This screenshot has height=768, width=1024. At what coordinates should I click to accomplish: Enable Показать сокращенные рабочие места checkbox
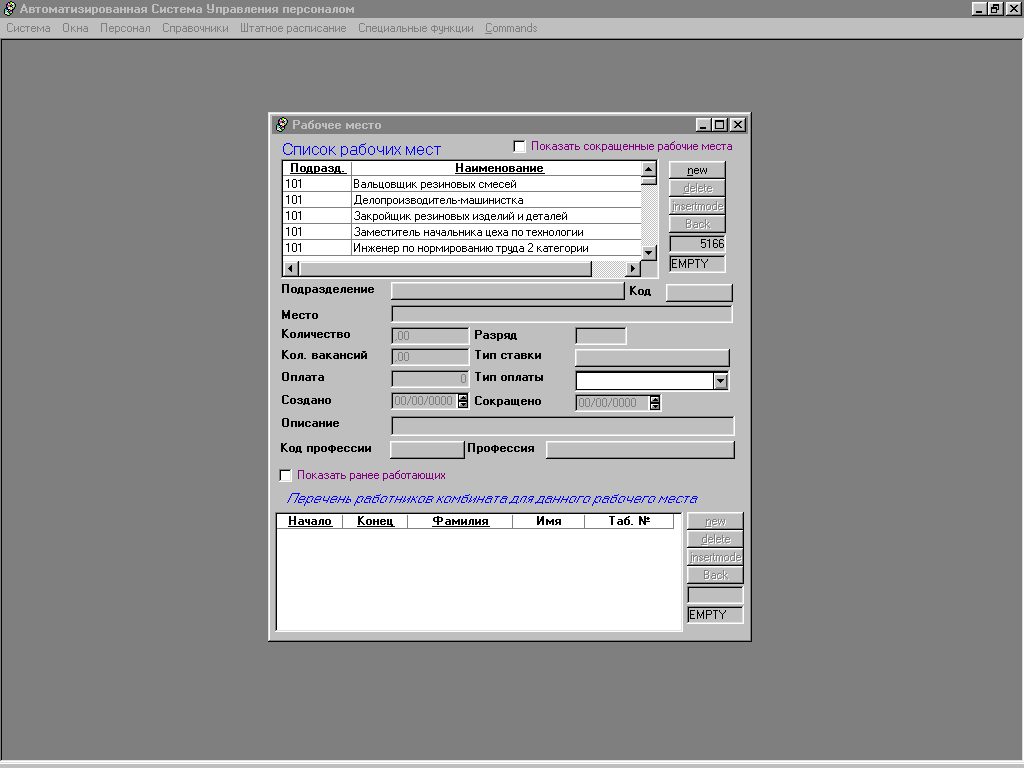(519, 147)
